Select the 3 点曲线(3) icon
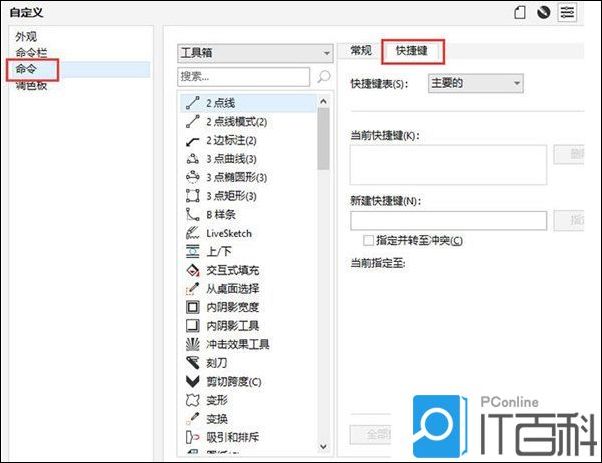 click(x=192, y=159)
